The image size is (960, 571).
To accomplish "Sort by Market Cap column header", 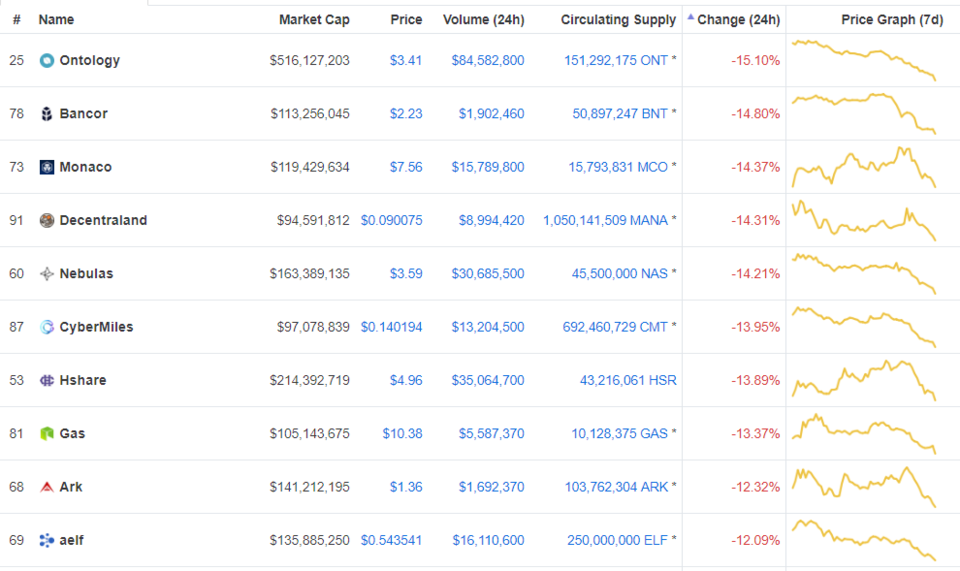I will [x=314, y=20].
